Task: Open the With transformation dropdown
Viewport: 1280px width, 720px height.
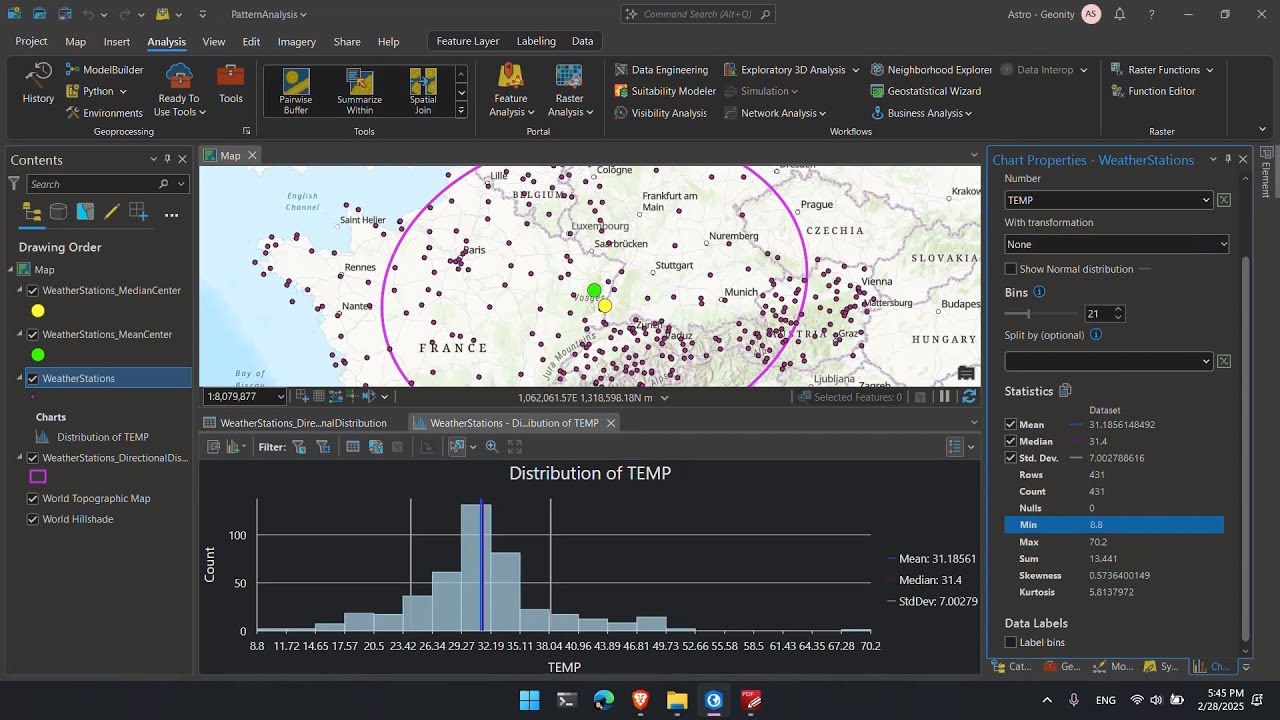Action: coord(1117,244)
